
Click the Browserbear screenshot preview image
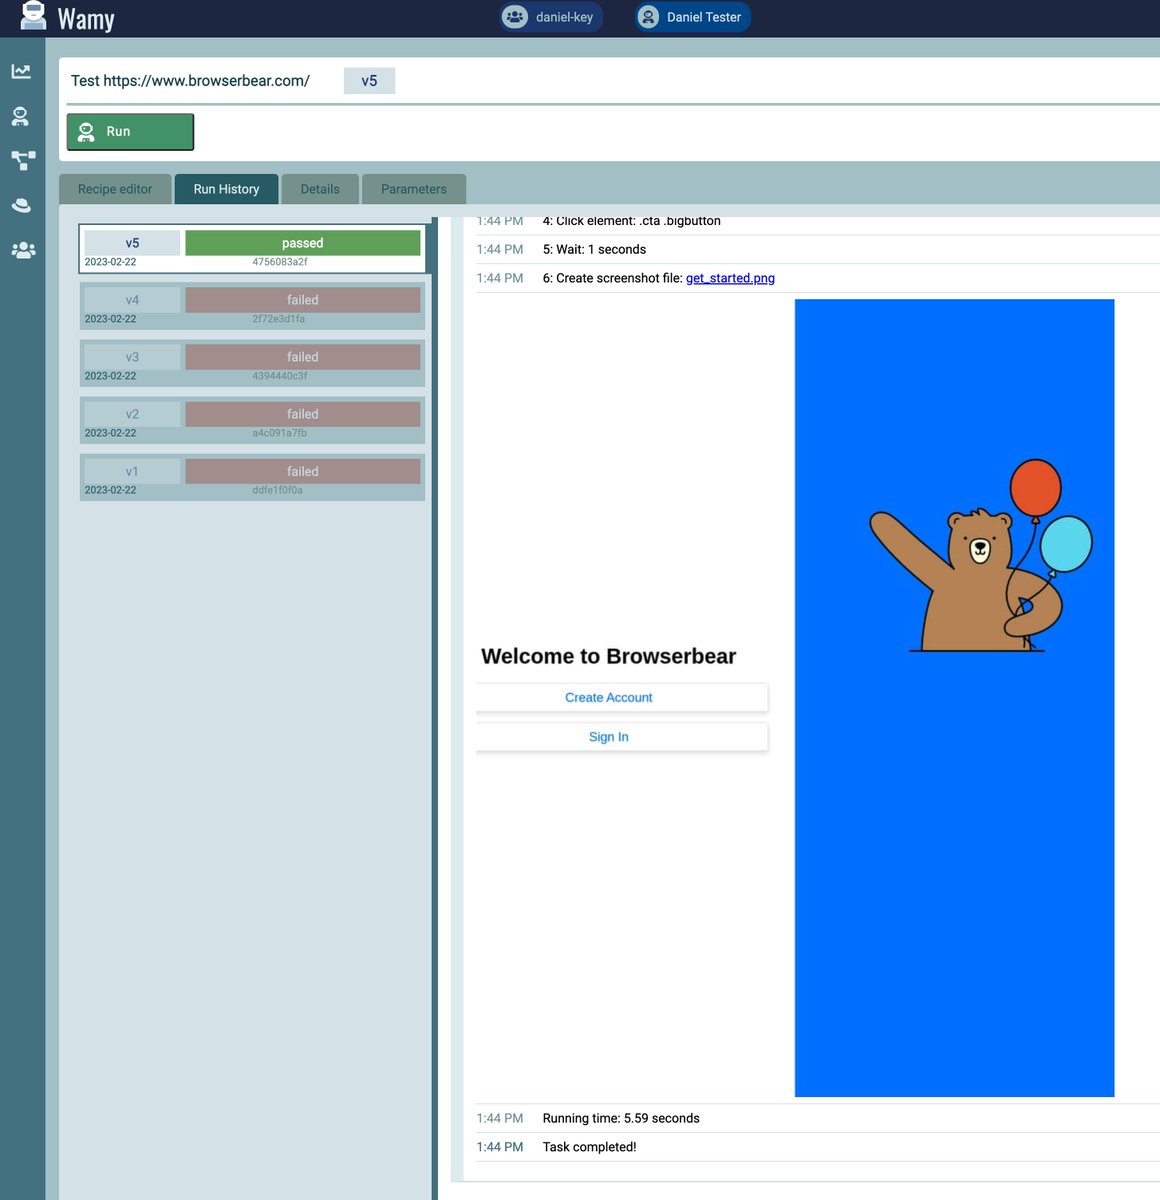tap(795, 698)
